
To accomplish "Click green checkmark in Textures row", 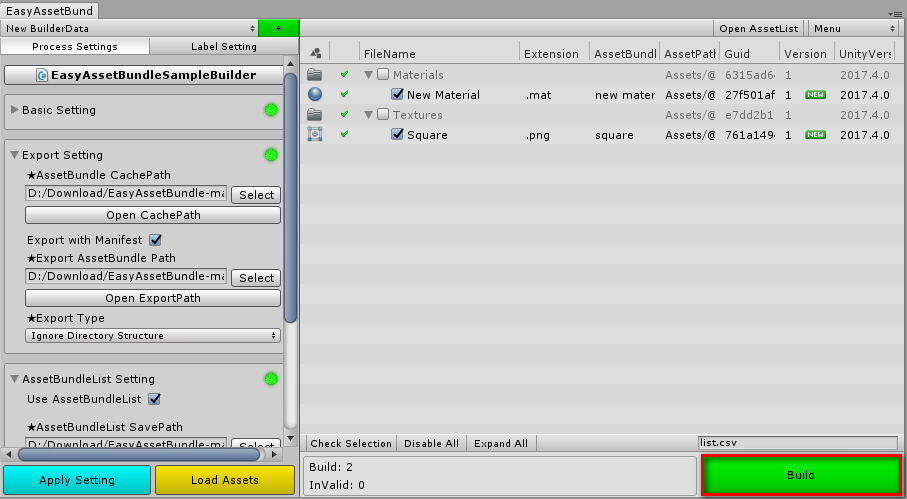I will coord(345,114).
